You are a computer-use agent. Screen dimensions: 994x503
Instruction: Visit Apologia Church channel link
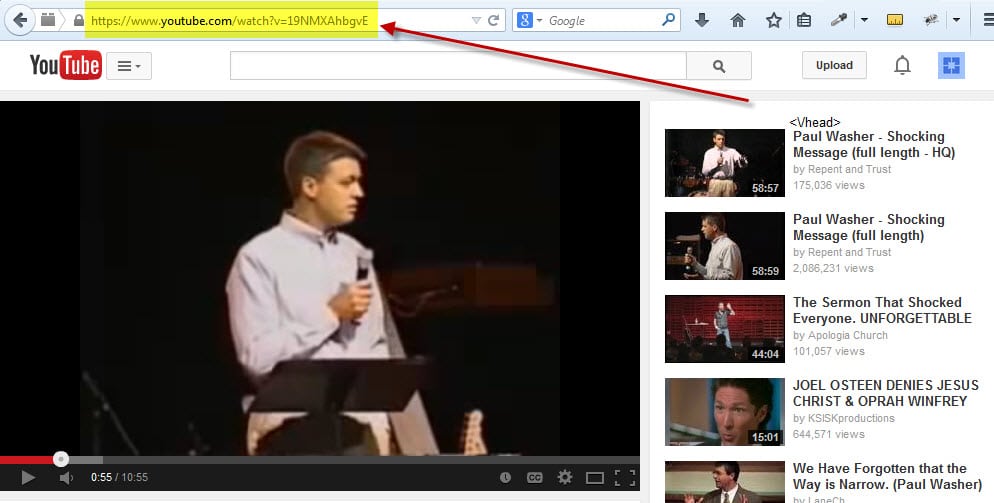pyautogui.click(x=848, y=336)
